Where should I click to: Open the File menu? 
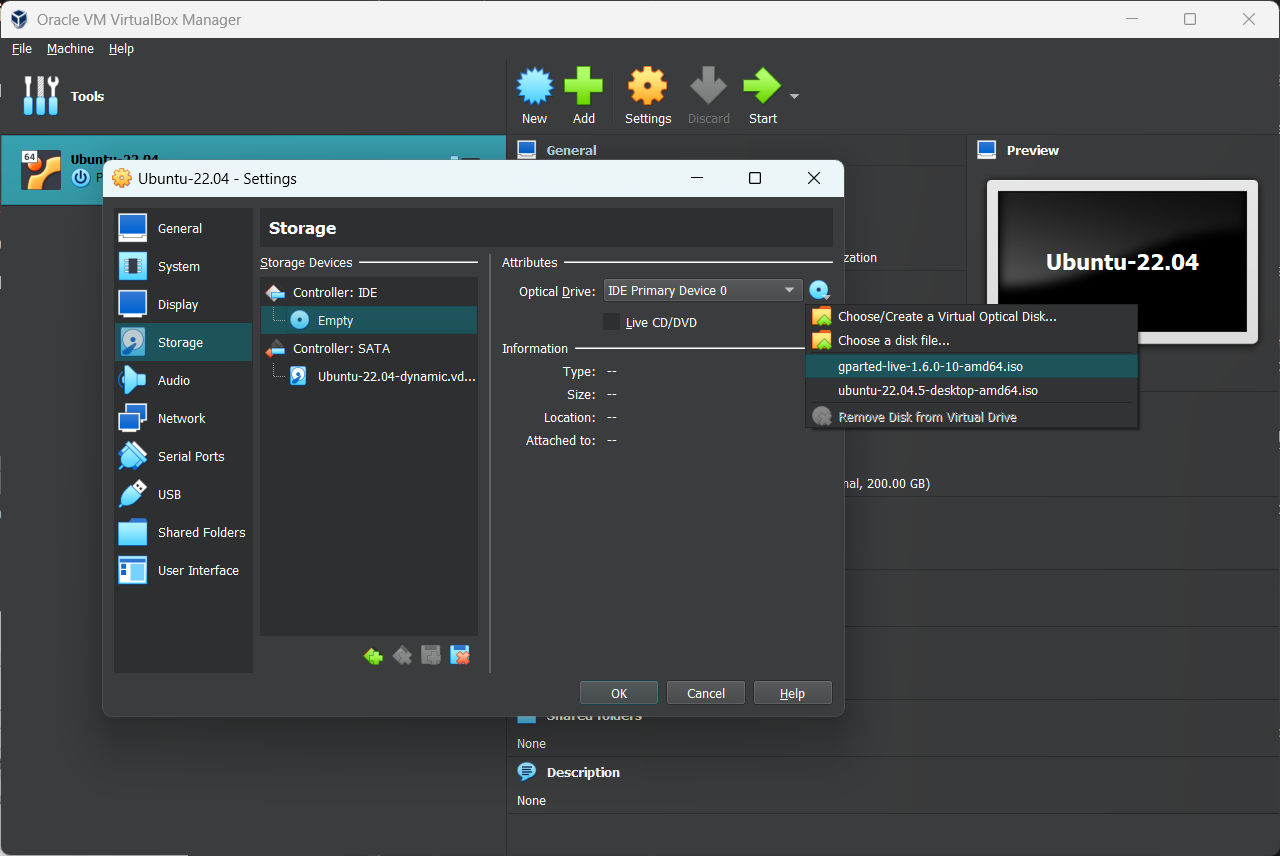tap(22, 48)
